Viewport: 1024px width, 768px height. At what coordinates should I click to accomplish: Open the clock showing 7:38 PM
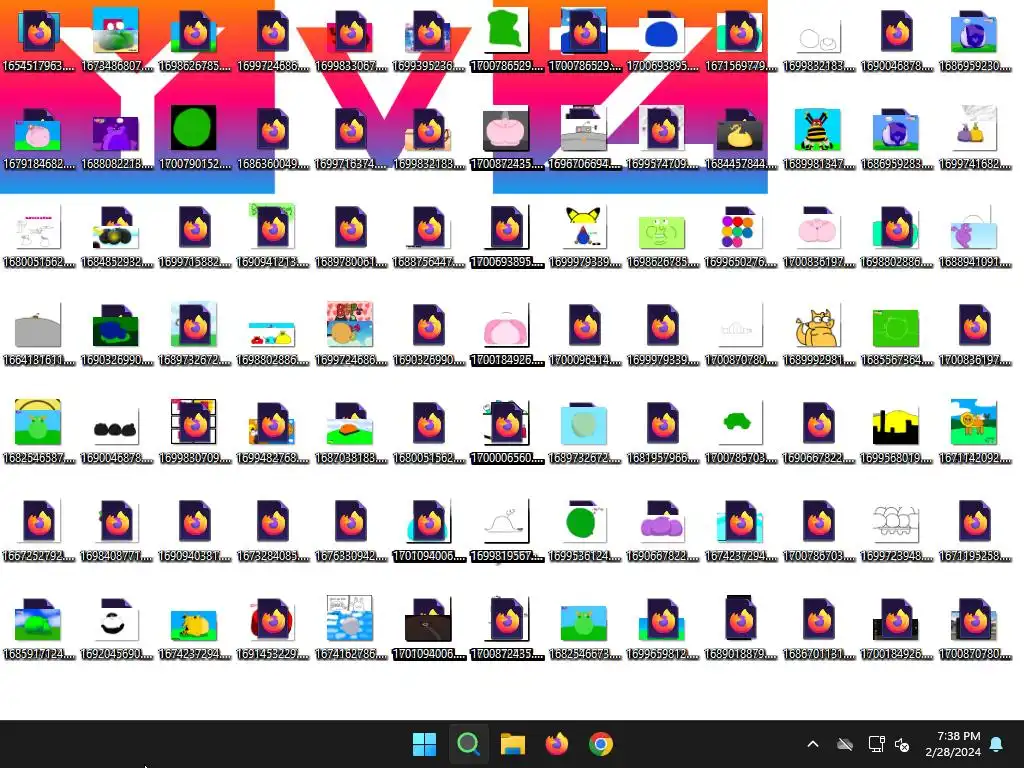[x=953, y=744]
